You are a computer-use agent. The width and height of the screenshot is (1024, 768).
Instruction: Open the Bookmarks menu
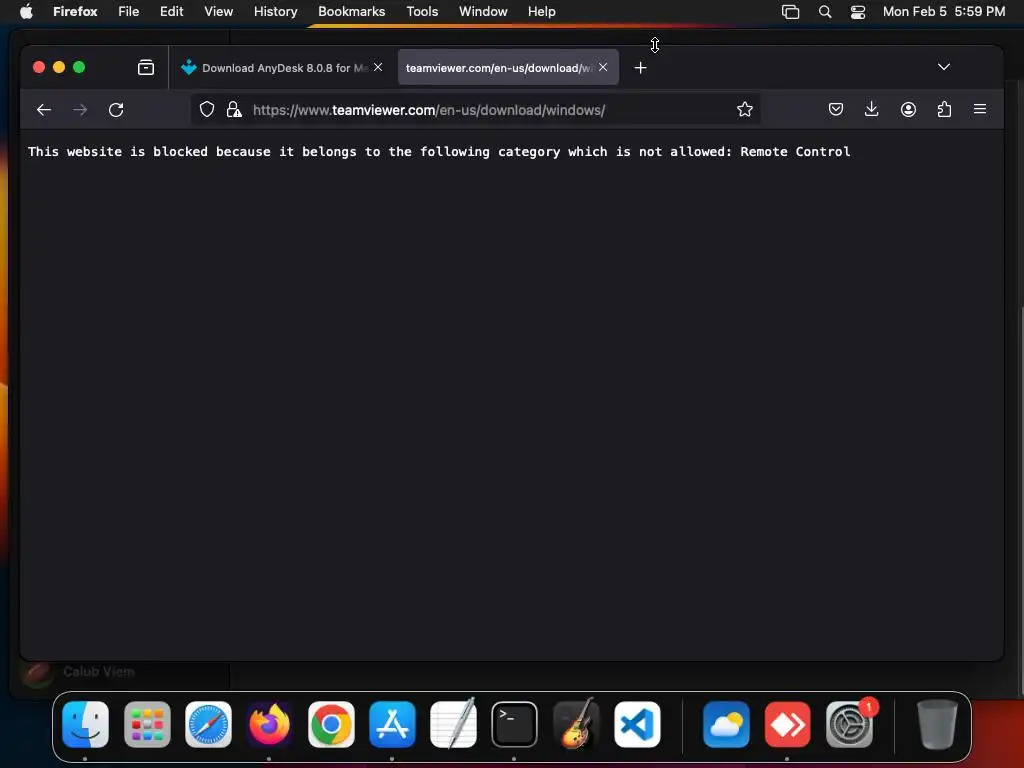click(351, 11)
